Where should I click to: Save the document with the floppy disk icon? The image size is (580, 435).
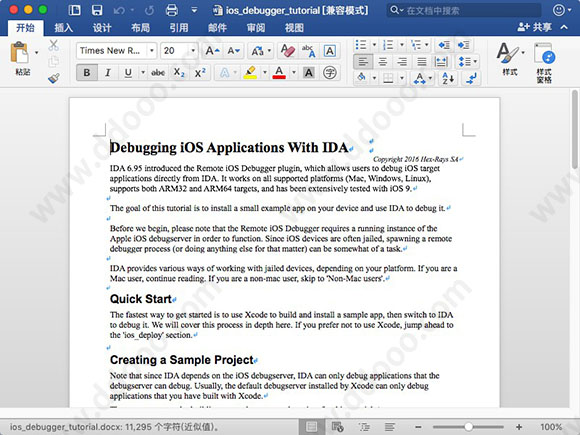point(97,10)
